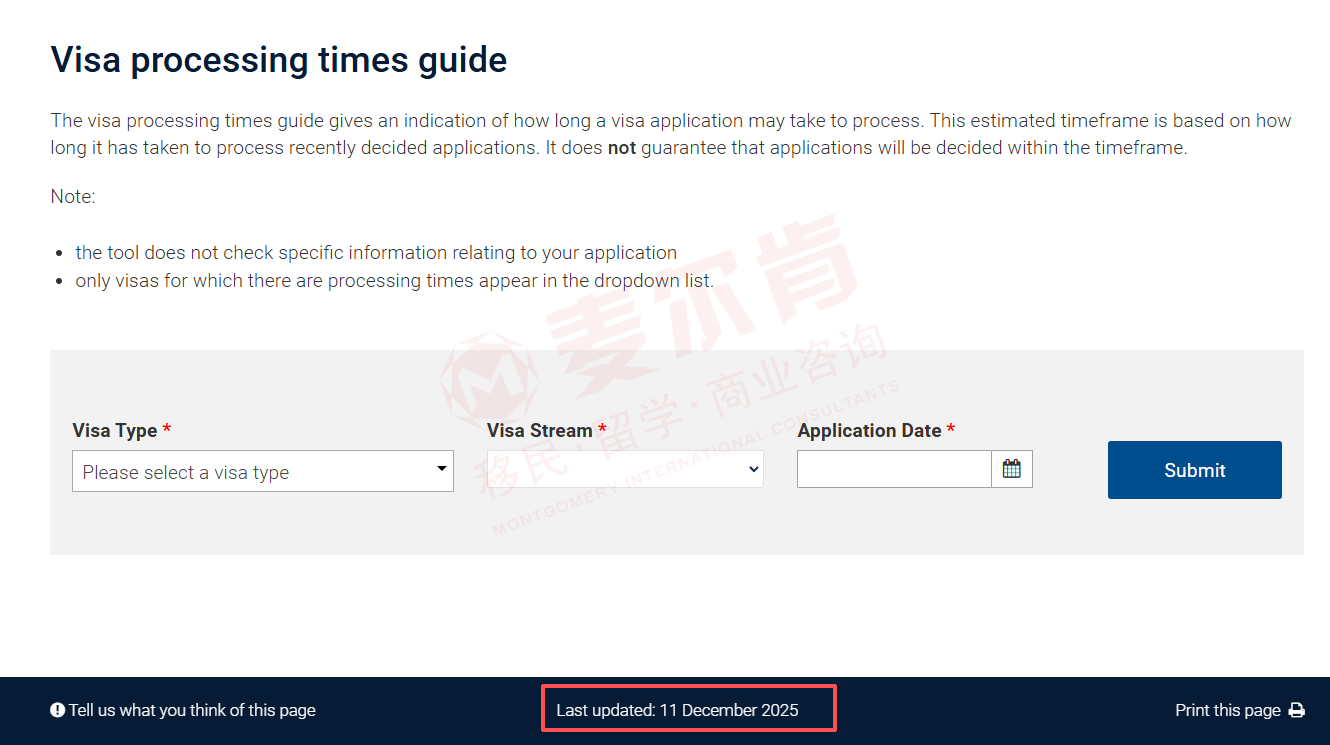Click the Montgomery watermark logo emblem
Screen dimensions: 1330x745
pyautogui.click(x=491, y=381)
